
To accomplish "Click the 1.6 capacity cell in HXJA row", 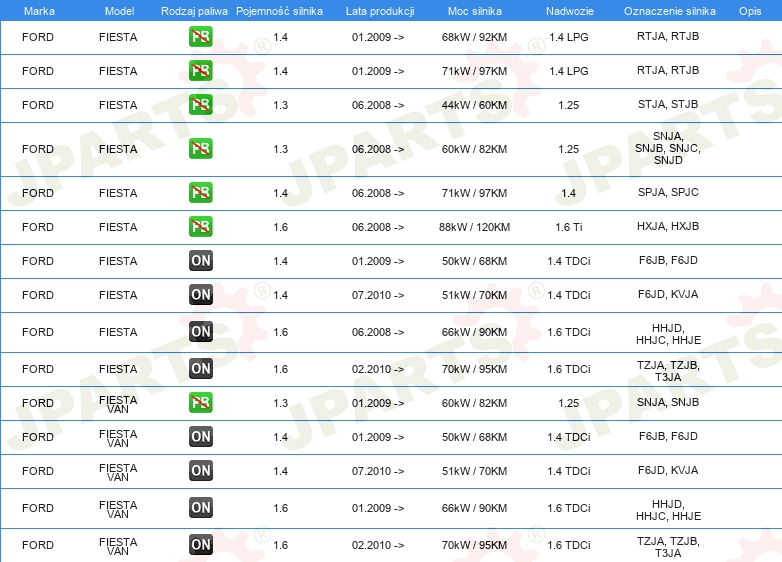I will (280, 227).
